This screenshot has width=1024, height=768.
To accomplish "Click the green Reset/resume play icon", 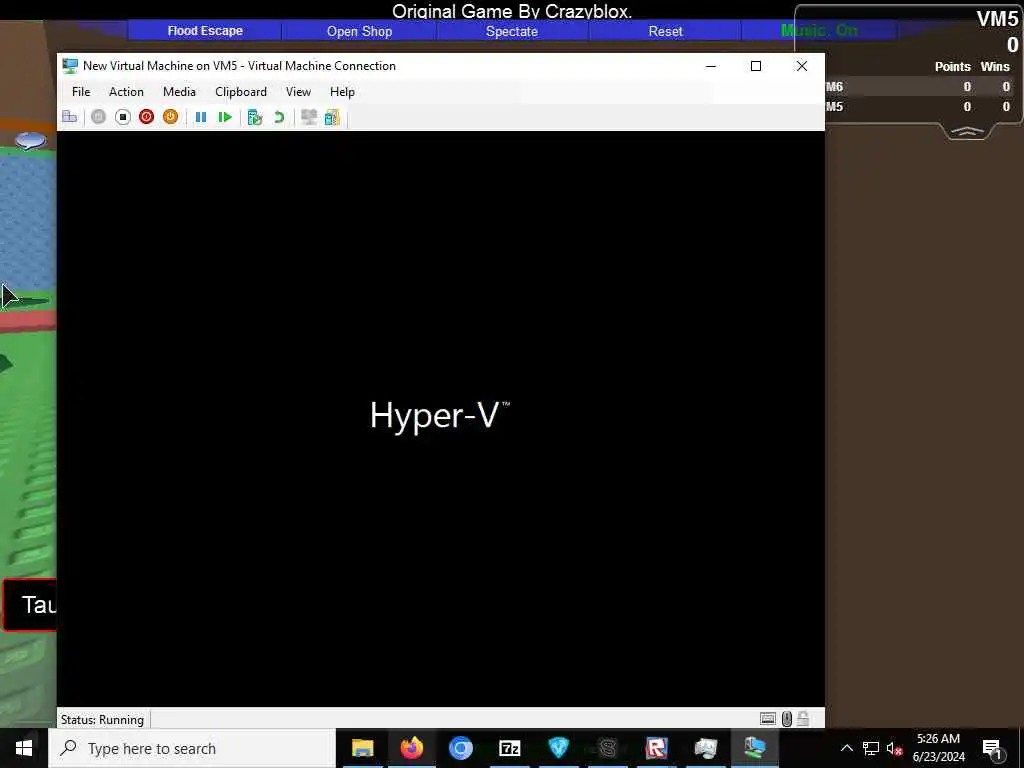I will tap(225, 117).
